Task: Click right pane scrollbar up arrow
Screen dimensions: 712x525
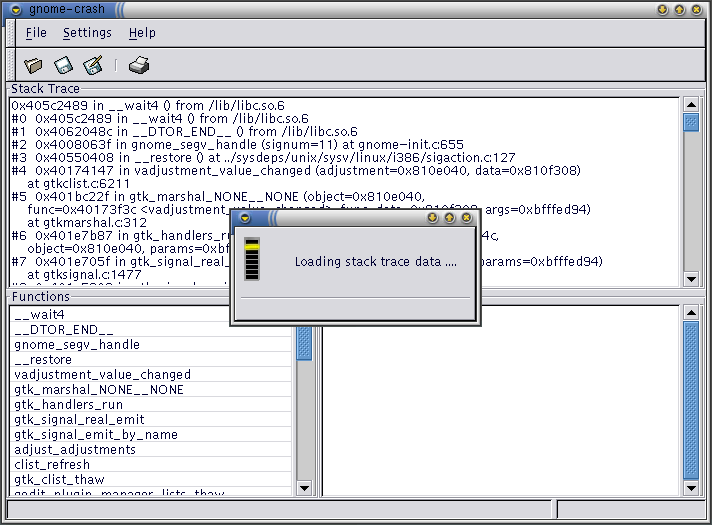Action: click(x=691, y=312)
